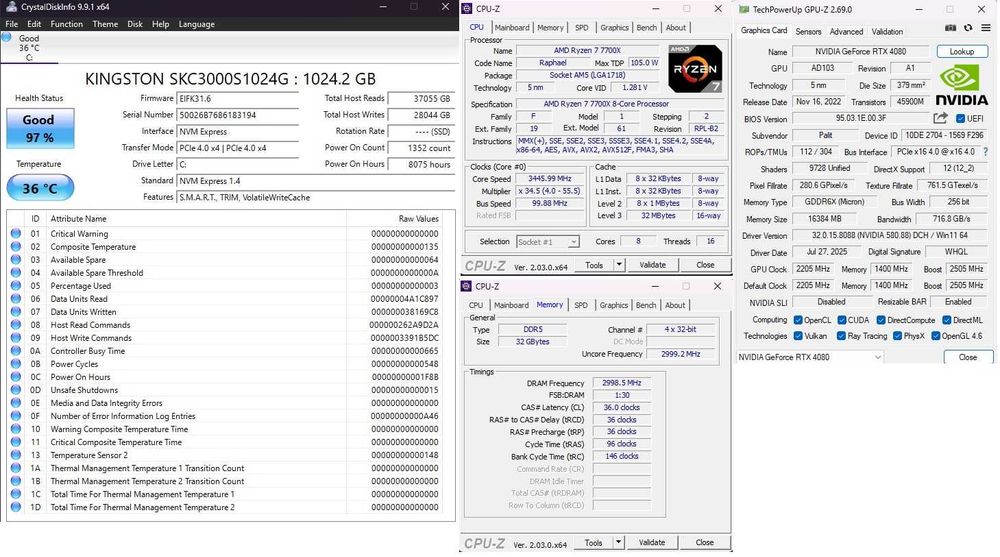1000x557 pixels.
Task: Take a GPU-Z screenshot with camera icon
Action: pos(950,28)
